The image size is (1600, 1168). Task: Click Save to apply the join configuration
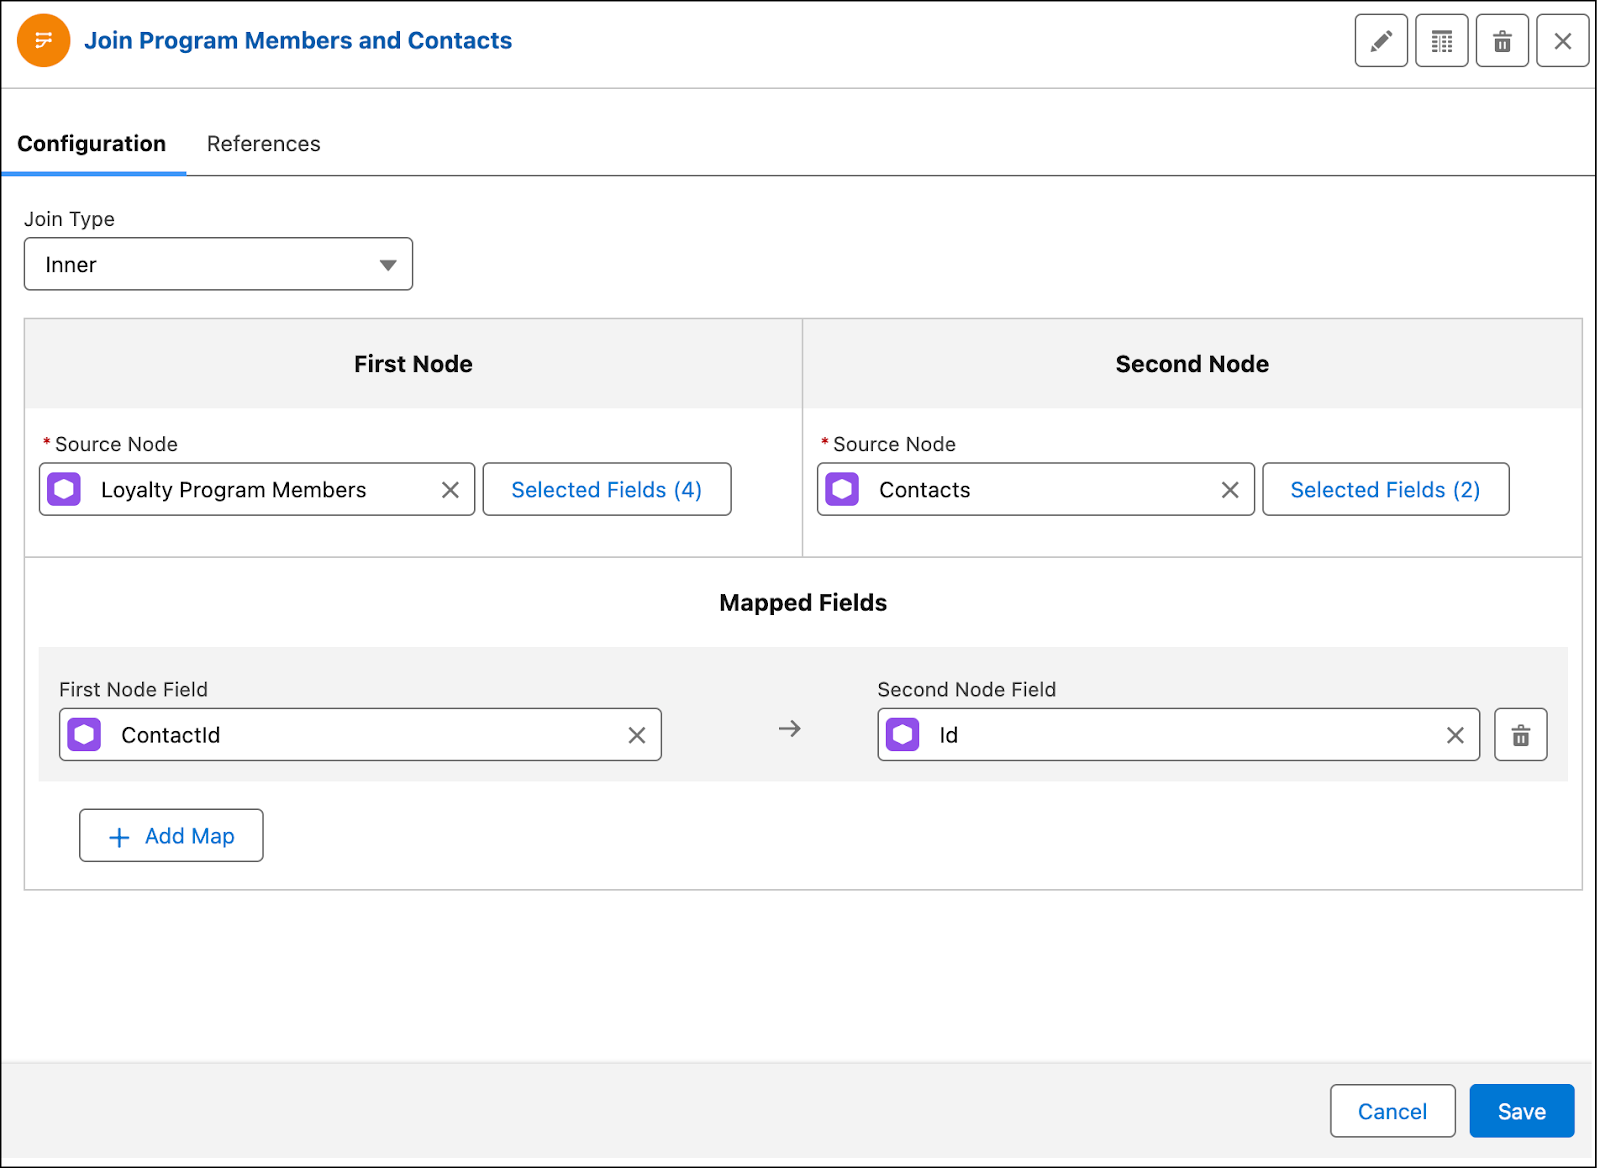(1521, 1110)
